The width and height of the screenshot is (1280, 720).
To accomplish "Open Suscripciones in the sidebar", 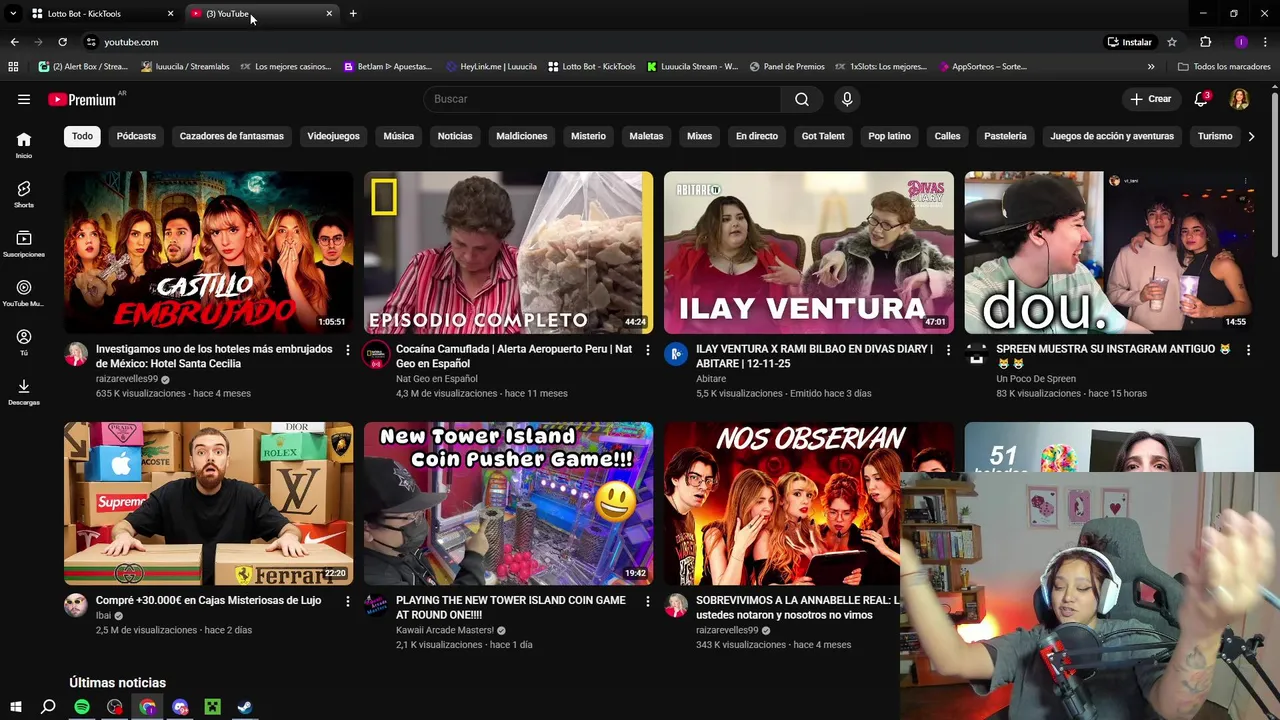I will [x=24, y=244].
